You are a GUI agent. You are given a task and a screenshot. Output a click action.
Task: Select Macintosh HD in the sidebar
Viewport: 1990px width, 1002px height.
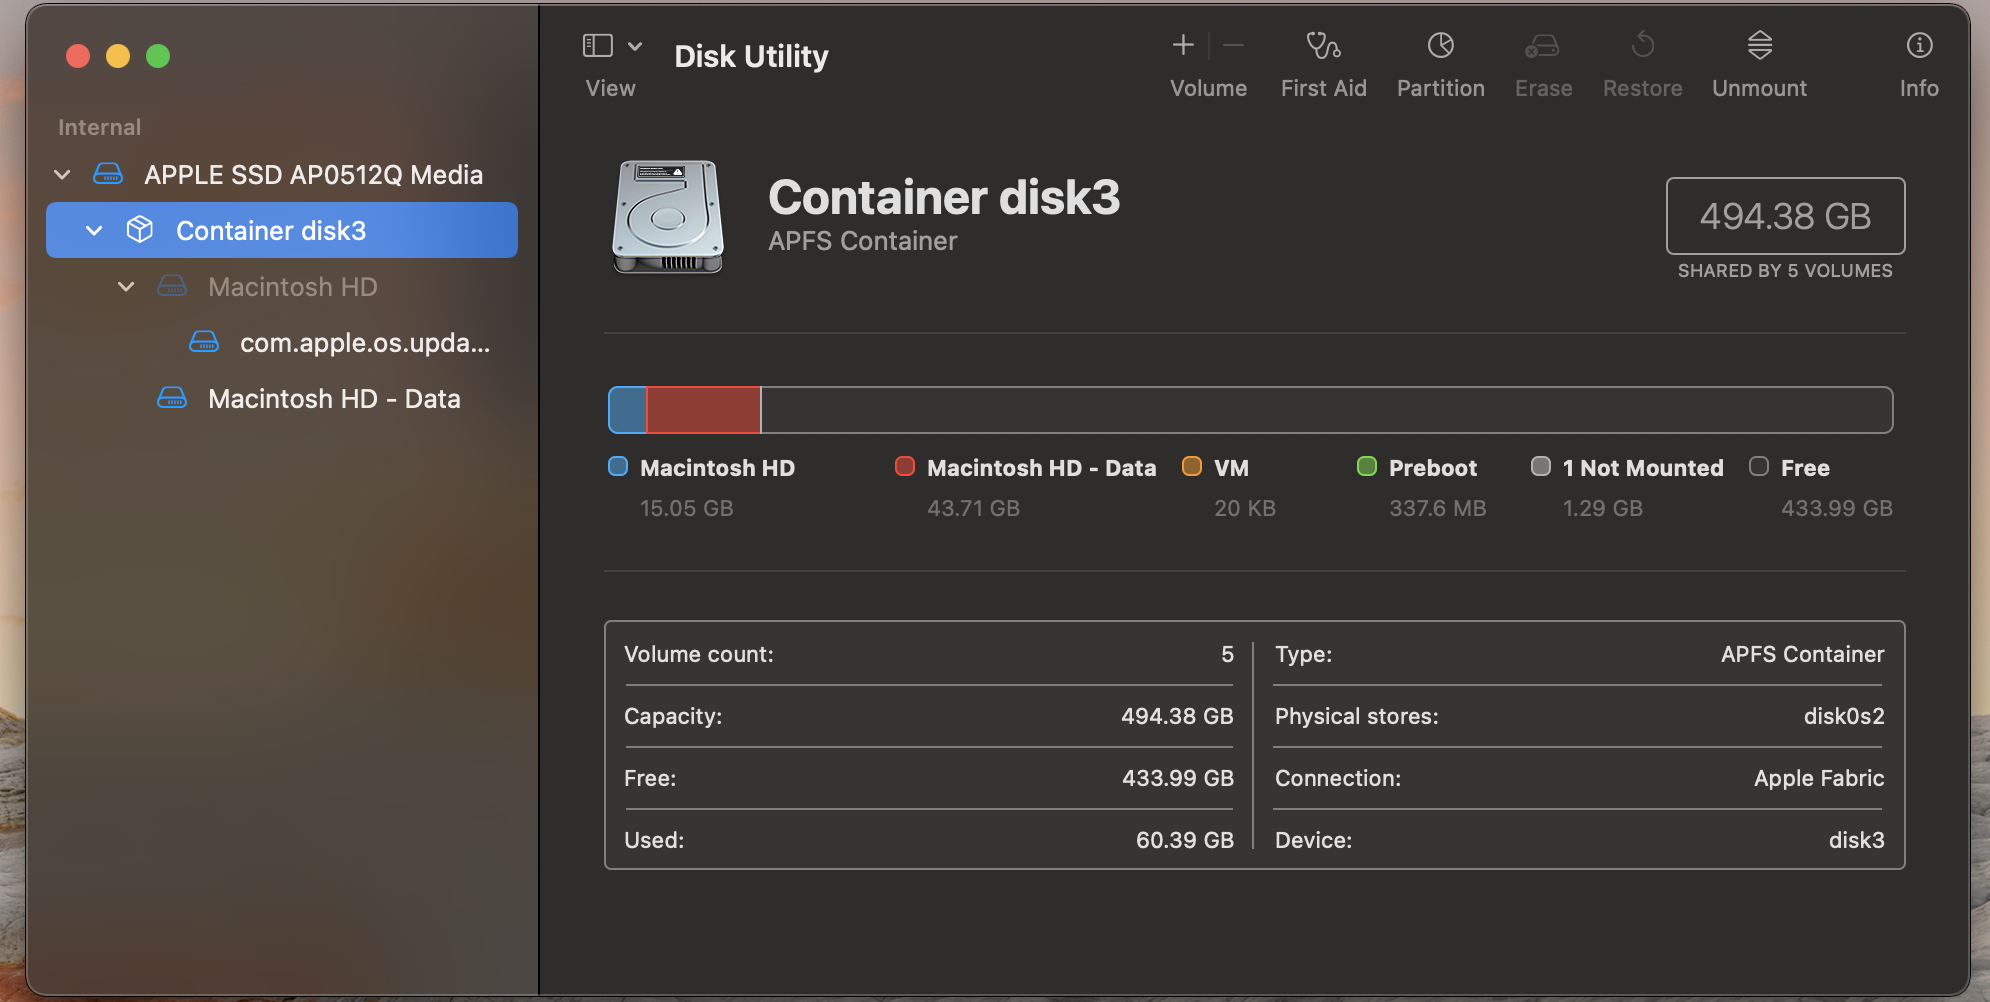[x=292, y=287]
